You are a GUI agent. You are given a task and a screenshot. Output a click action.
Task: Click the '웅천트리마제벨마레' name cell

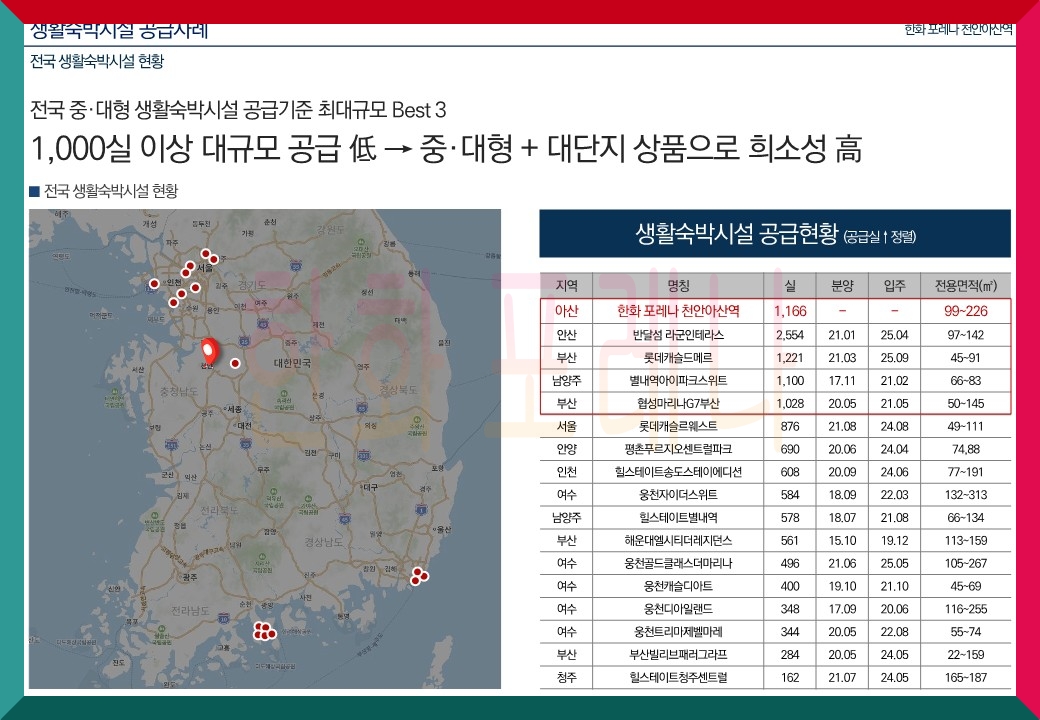coord(679,632)
